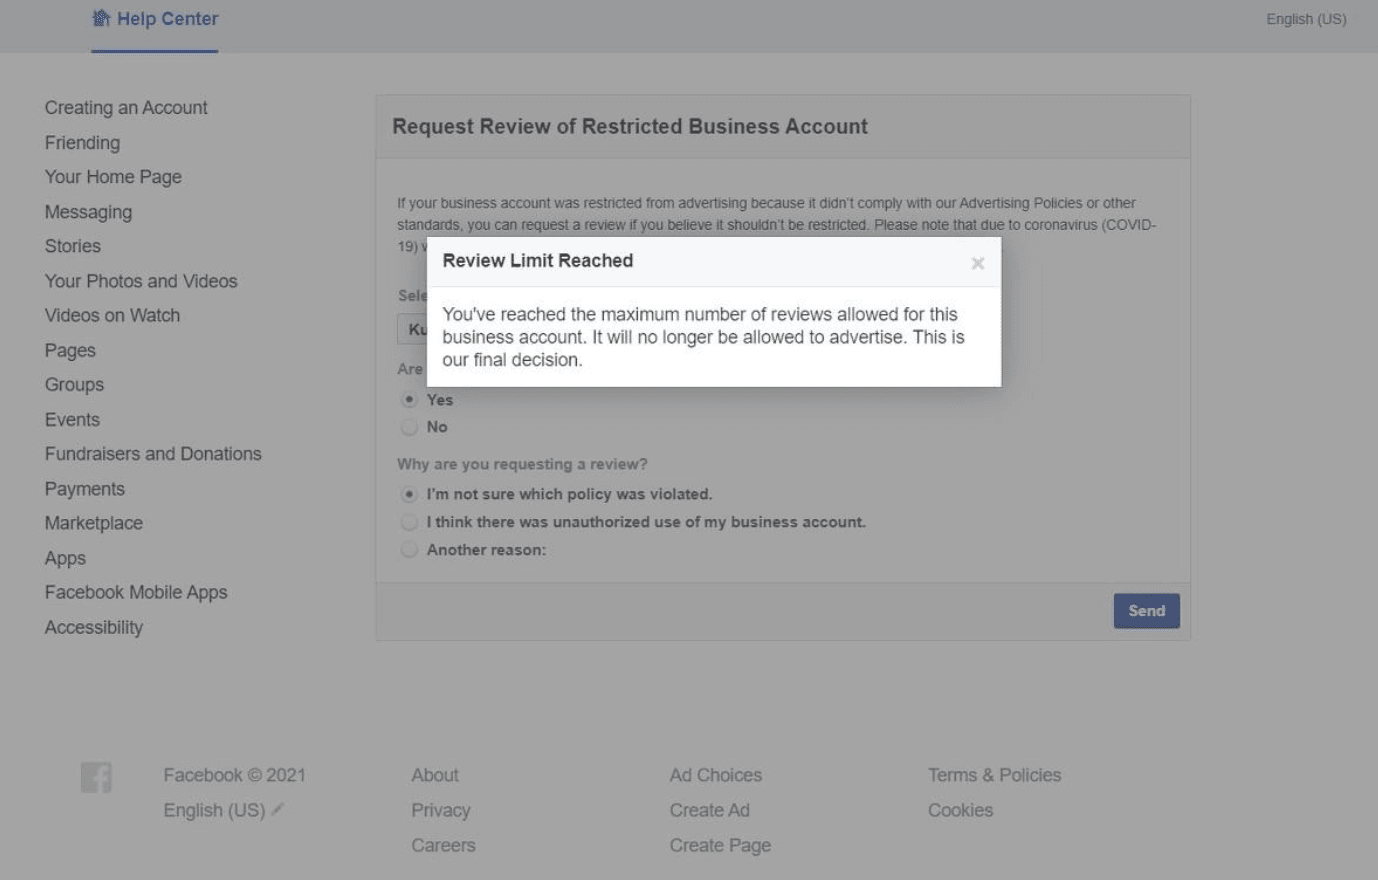Click the About footer link

(435, 775)
